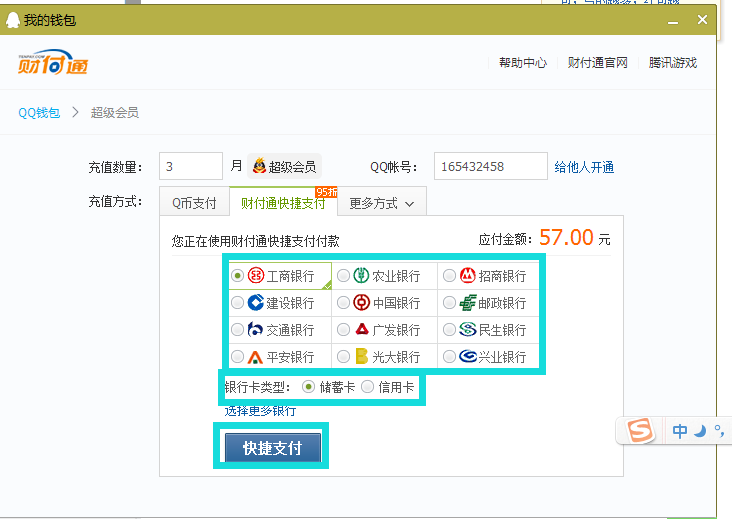Select the 民生银行 radio button

click(449, 330)
